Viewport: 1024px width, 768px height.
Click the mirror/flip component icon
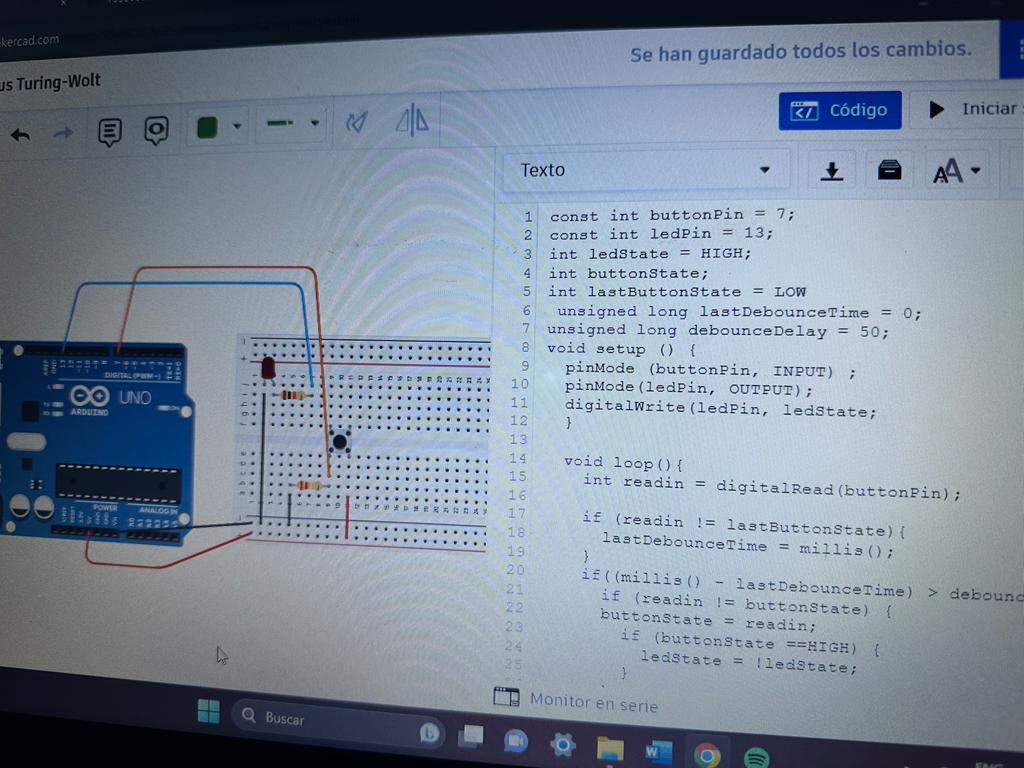tap(412, 121)
